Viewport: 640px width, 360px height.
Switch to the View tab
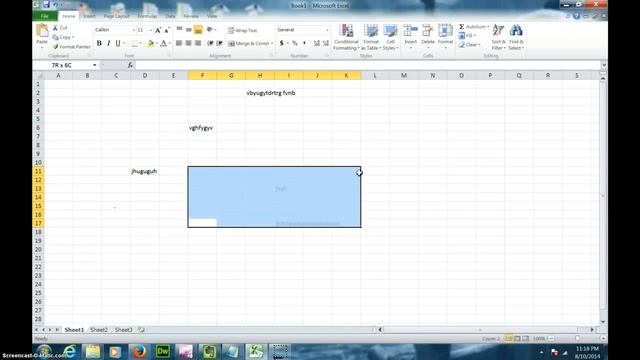coord(212,16)
